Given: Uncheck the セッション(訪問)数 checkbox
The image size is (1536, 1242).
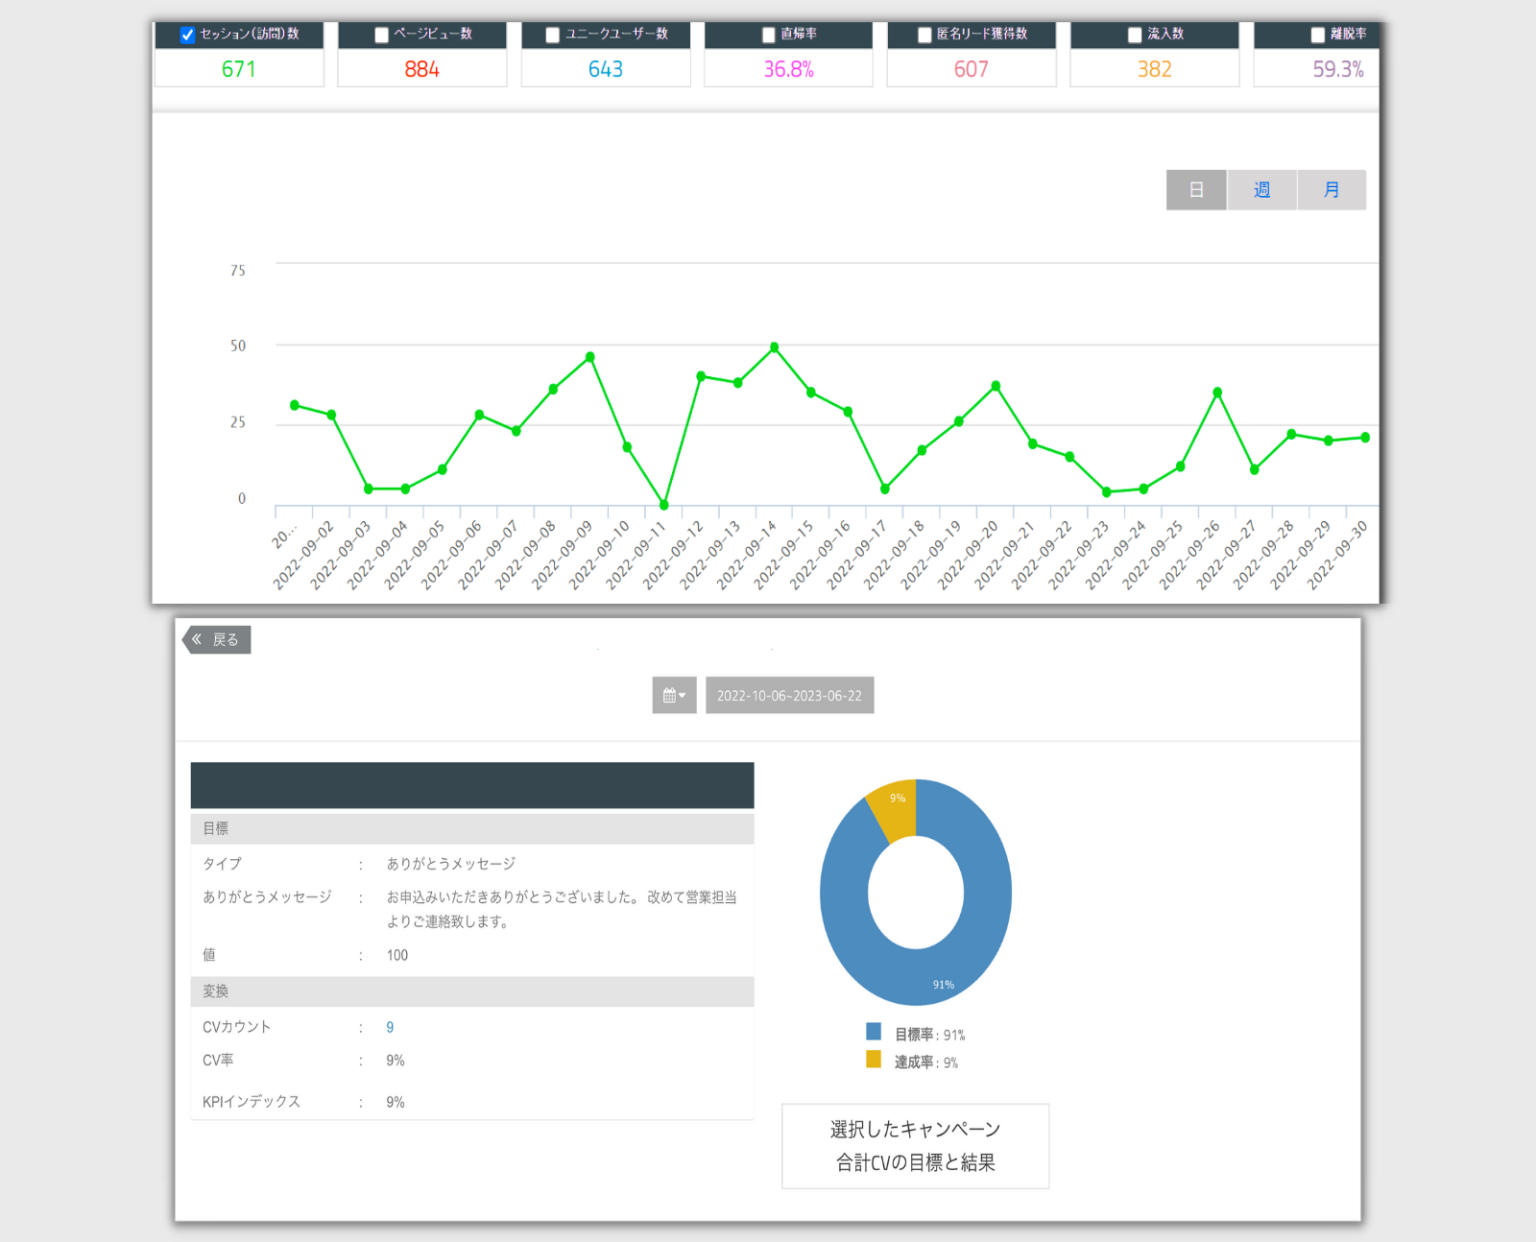Looking at the screenshot, I should (x=187, y=35).
